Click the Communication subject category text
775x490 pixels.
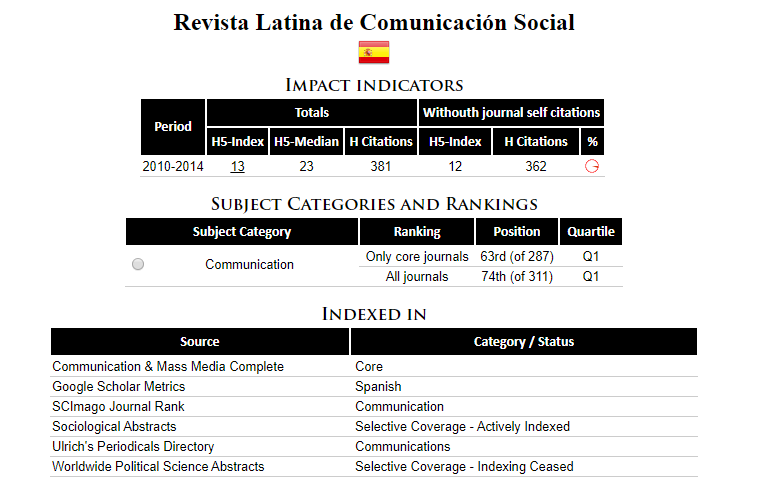coord(249,265)
